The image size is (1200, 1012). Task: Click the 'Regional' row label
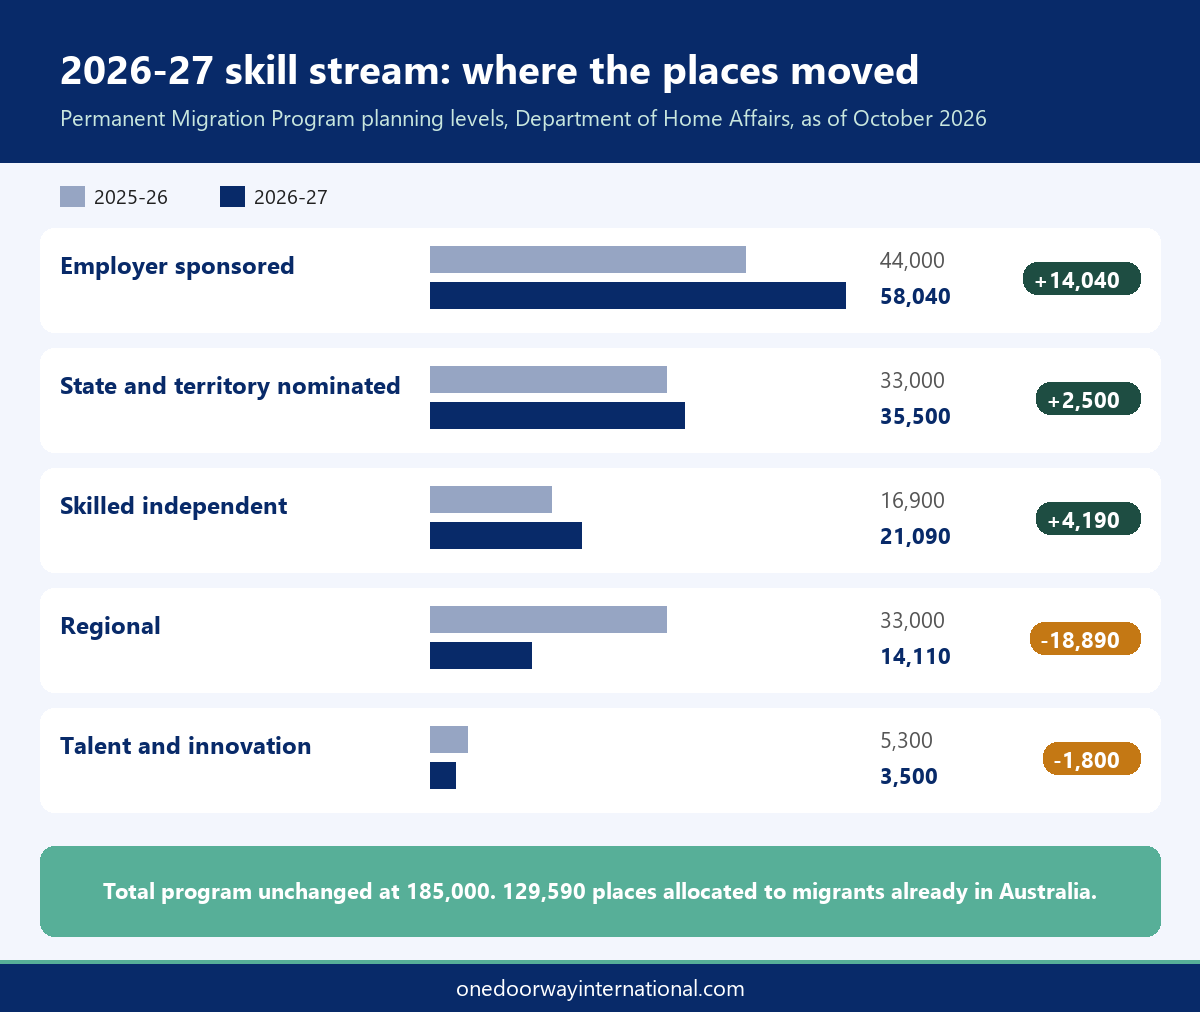tap(110, 626)
